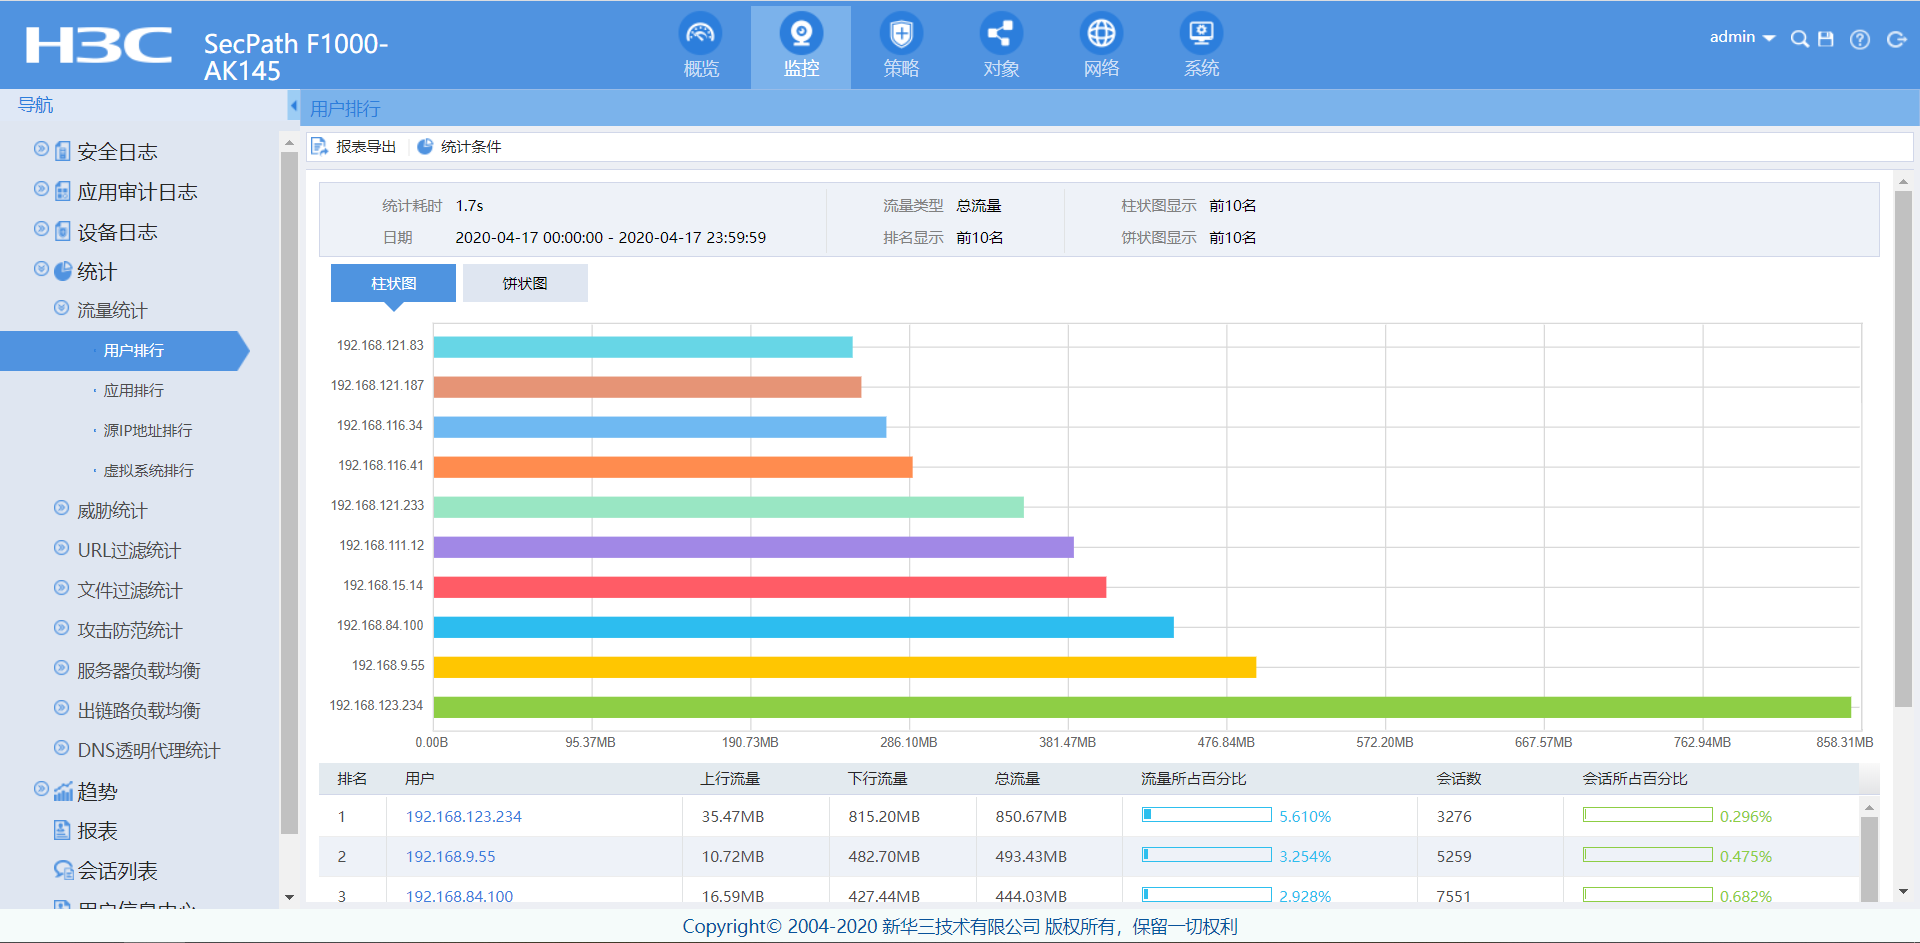Select 应用排行 in the sidebar
Viewport: 1920px width, 943px height.
click(133, 391)
